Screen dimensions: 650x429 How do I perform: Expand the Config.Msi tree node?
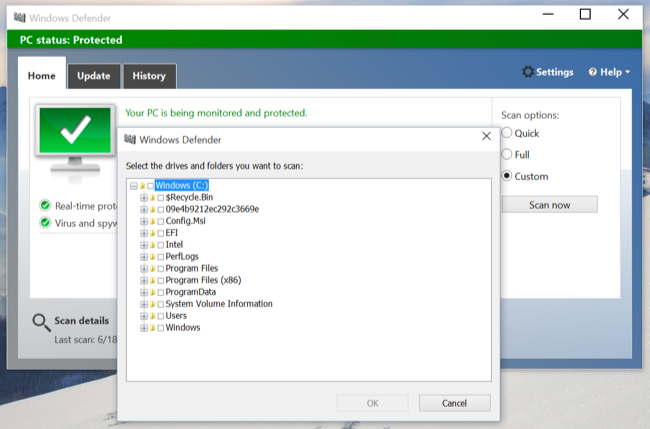pyautogui.click(x=144, y=221)
